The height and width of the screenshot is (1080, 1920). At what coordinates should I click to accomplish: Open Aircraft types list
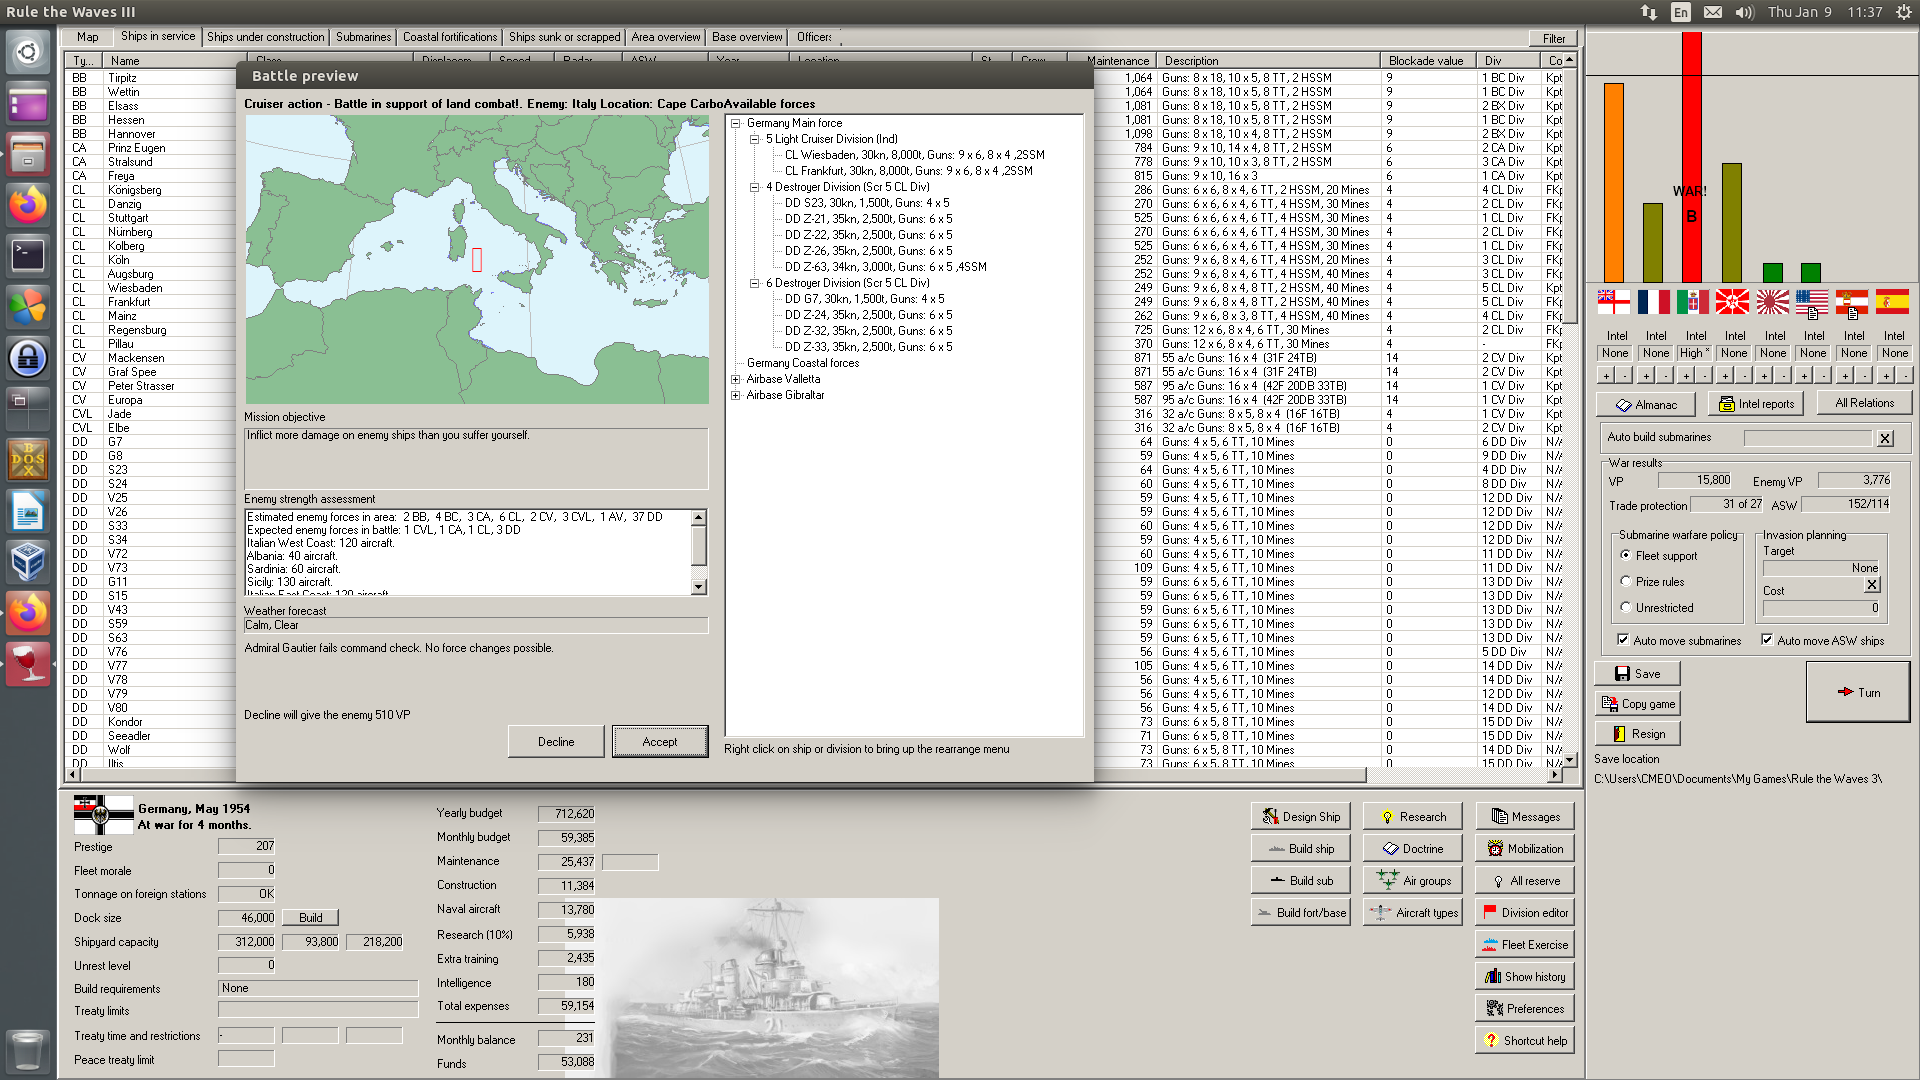click(1412, 912)
